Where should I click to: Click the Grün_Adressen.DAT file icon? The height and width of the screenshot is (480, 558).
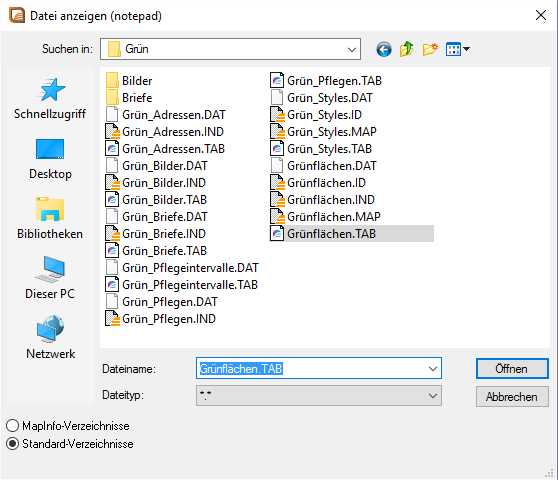[112, 115]
